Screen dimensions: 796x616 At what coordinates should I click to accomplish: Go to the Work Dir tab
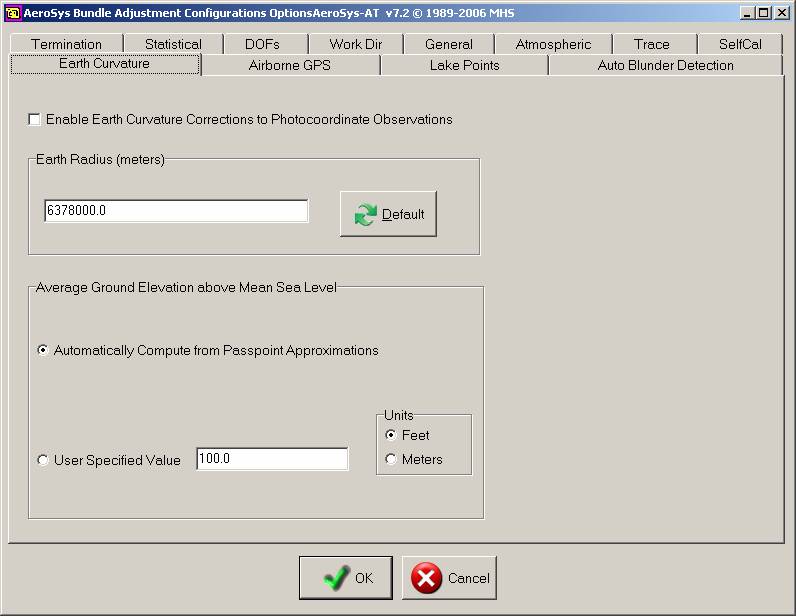[355, 44]
